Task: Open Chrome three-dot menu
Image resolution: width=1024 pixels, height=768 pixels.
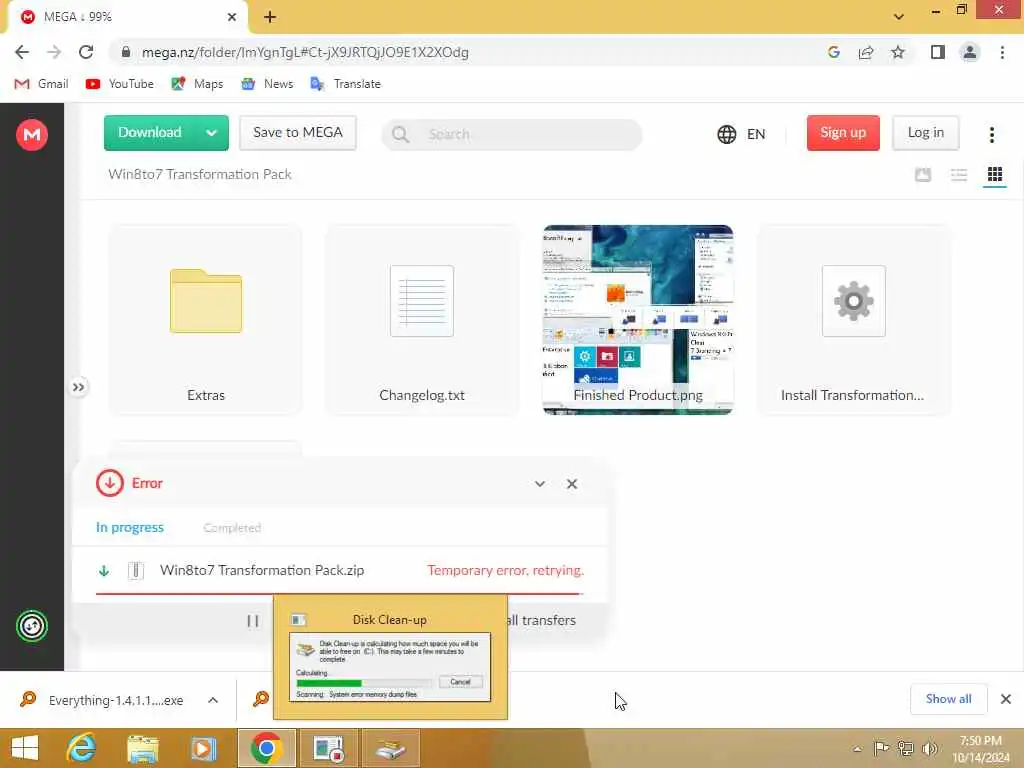Action: point(1002,52)
